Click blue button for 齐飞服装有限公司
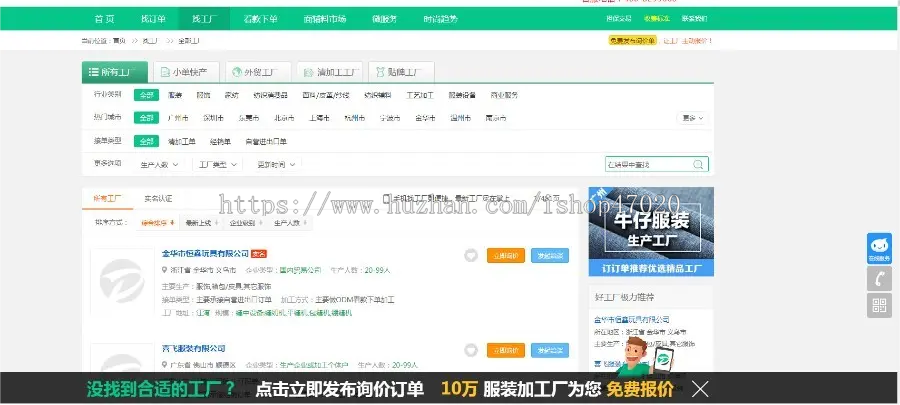 [x=550, y=351]
